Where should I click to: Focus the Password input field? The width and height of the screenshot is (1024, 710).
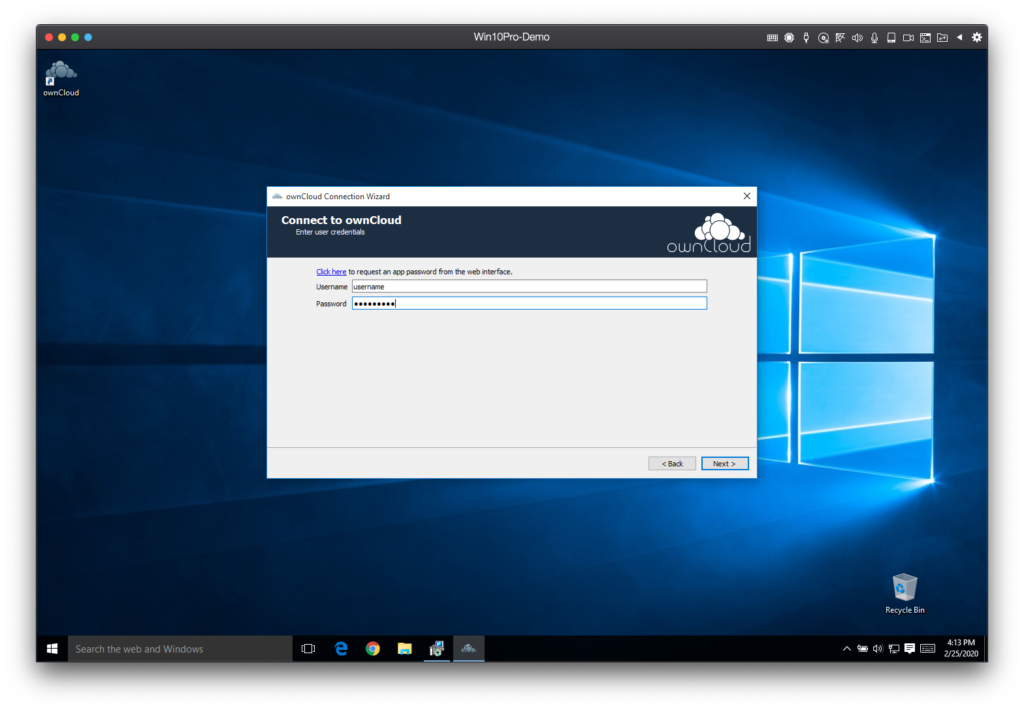pos(529,303)
